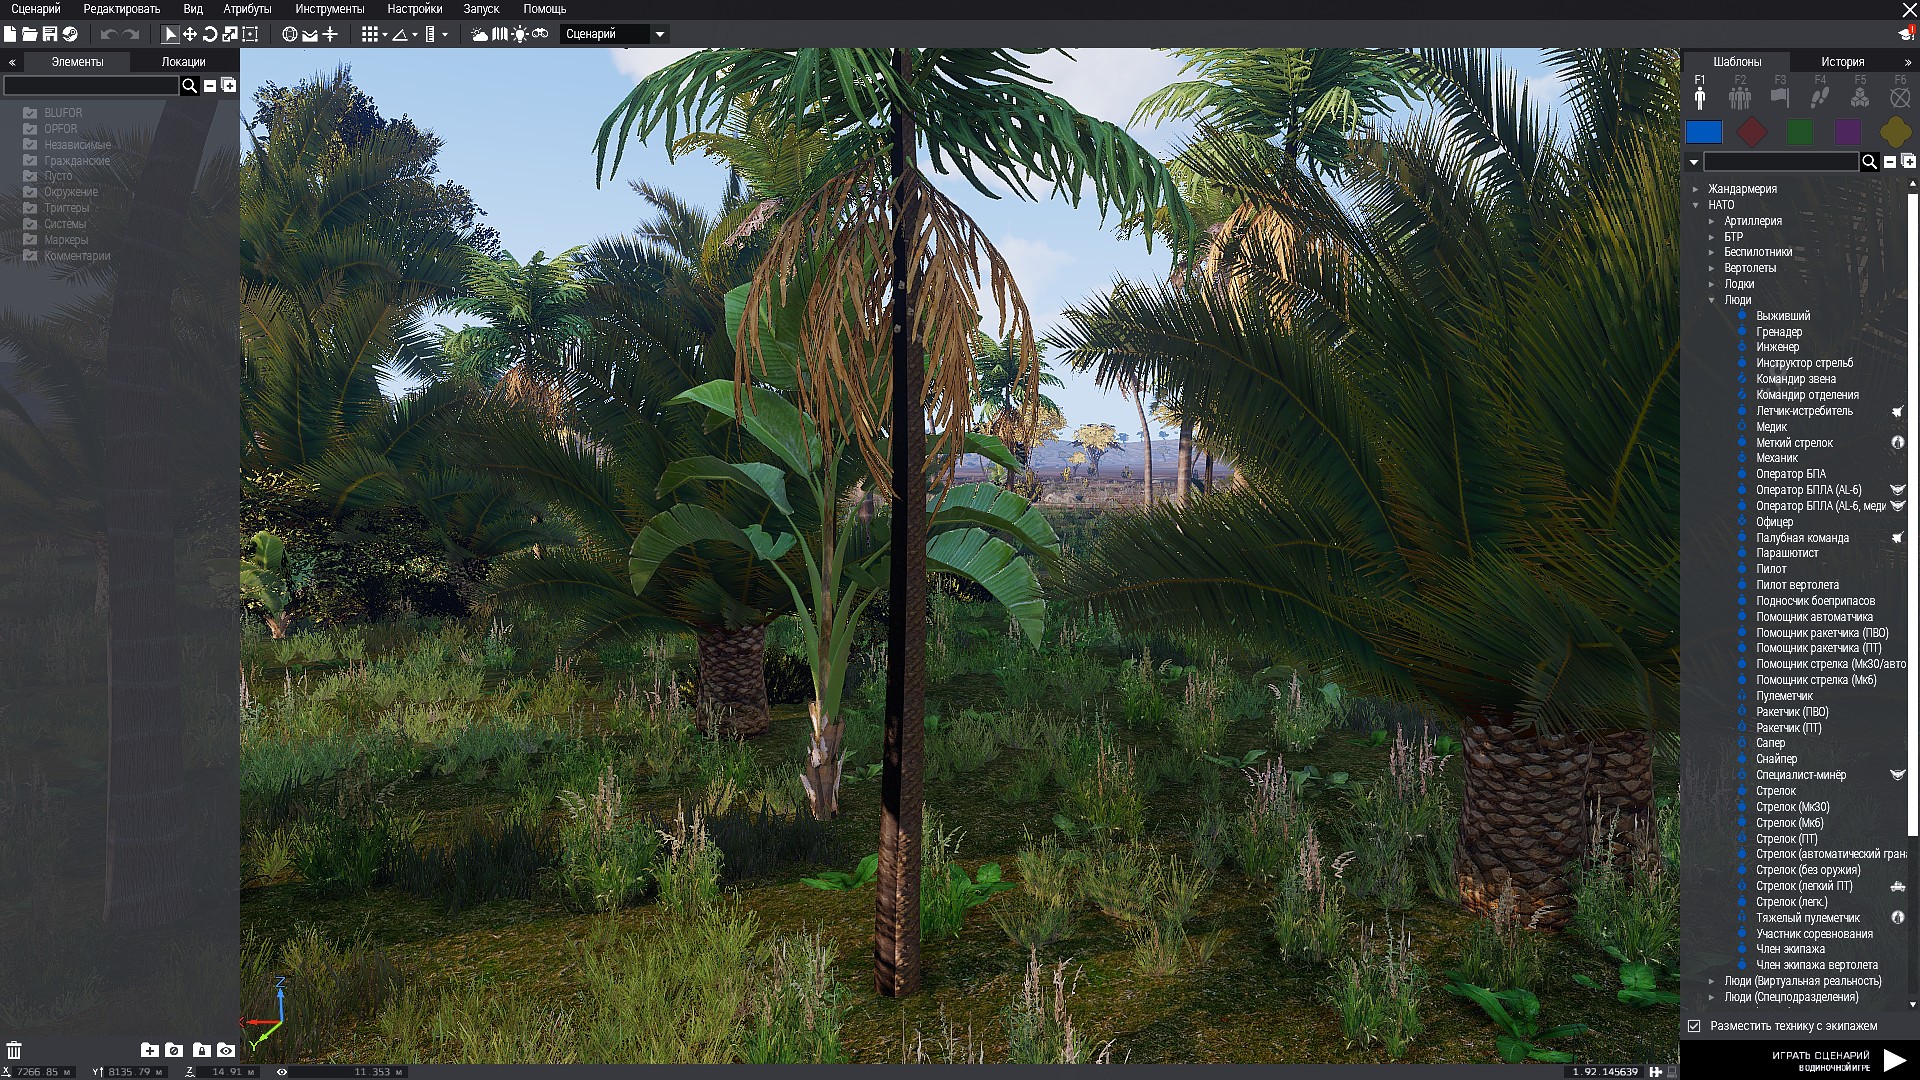Screen dimensions: 1920x1080
Task: Switch to the История tab
Action: tap(1842, 62)
